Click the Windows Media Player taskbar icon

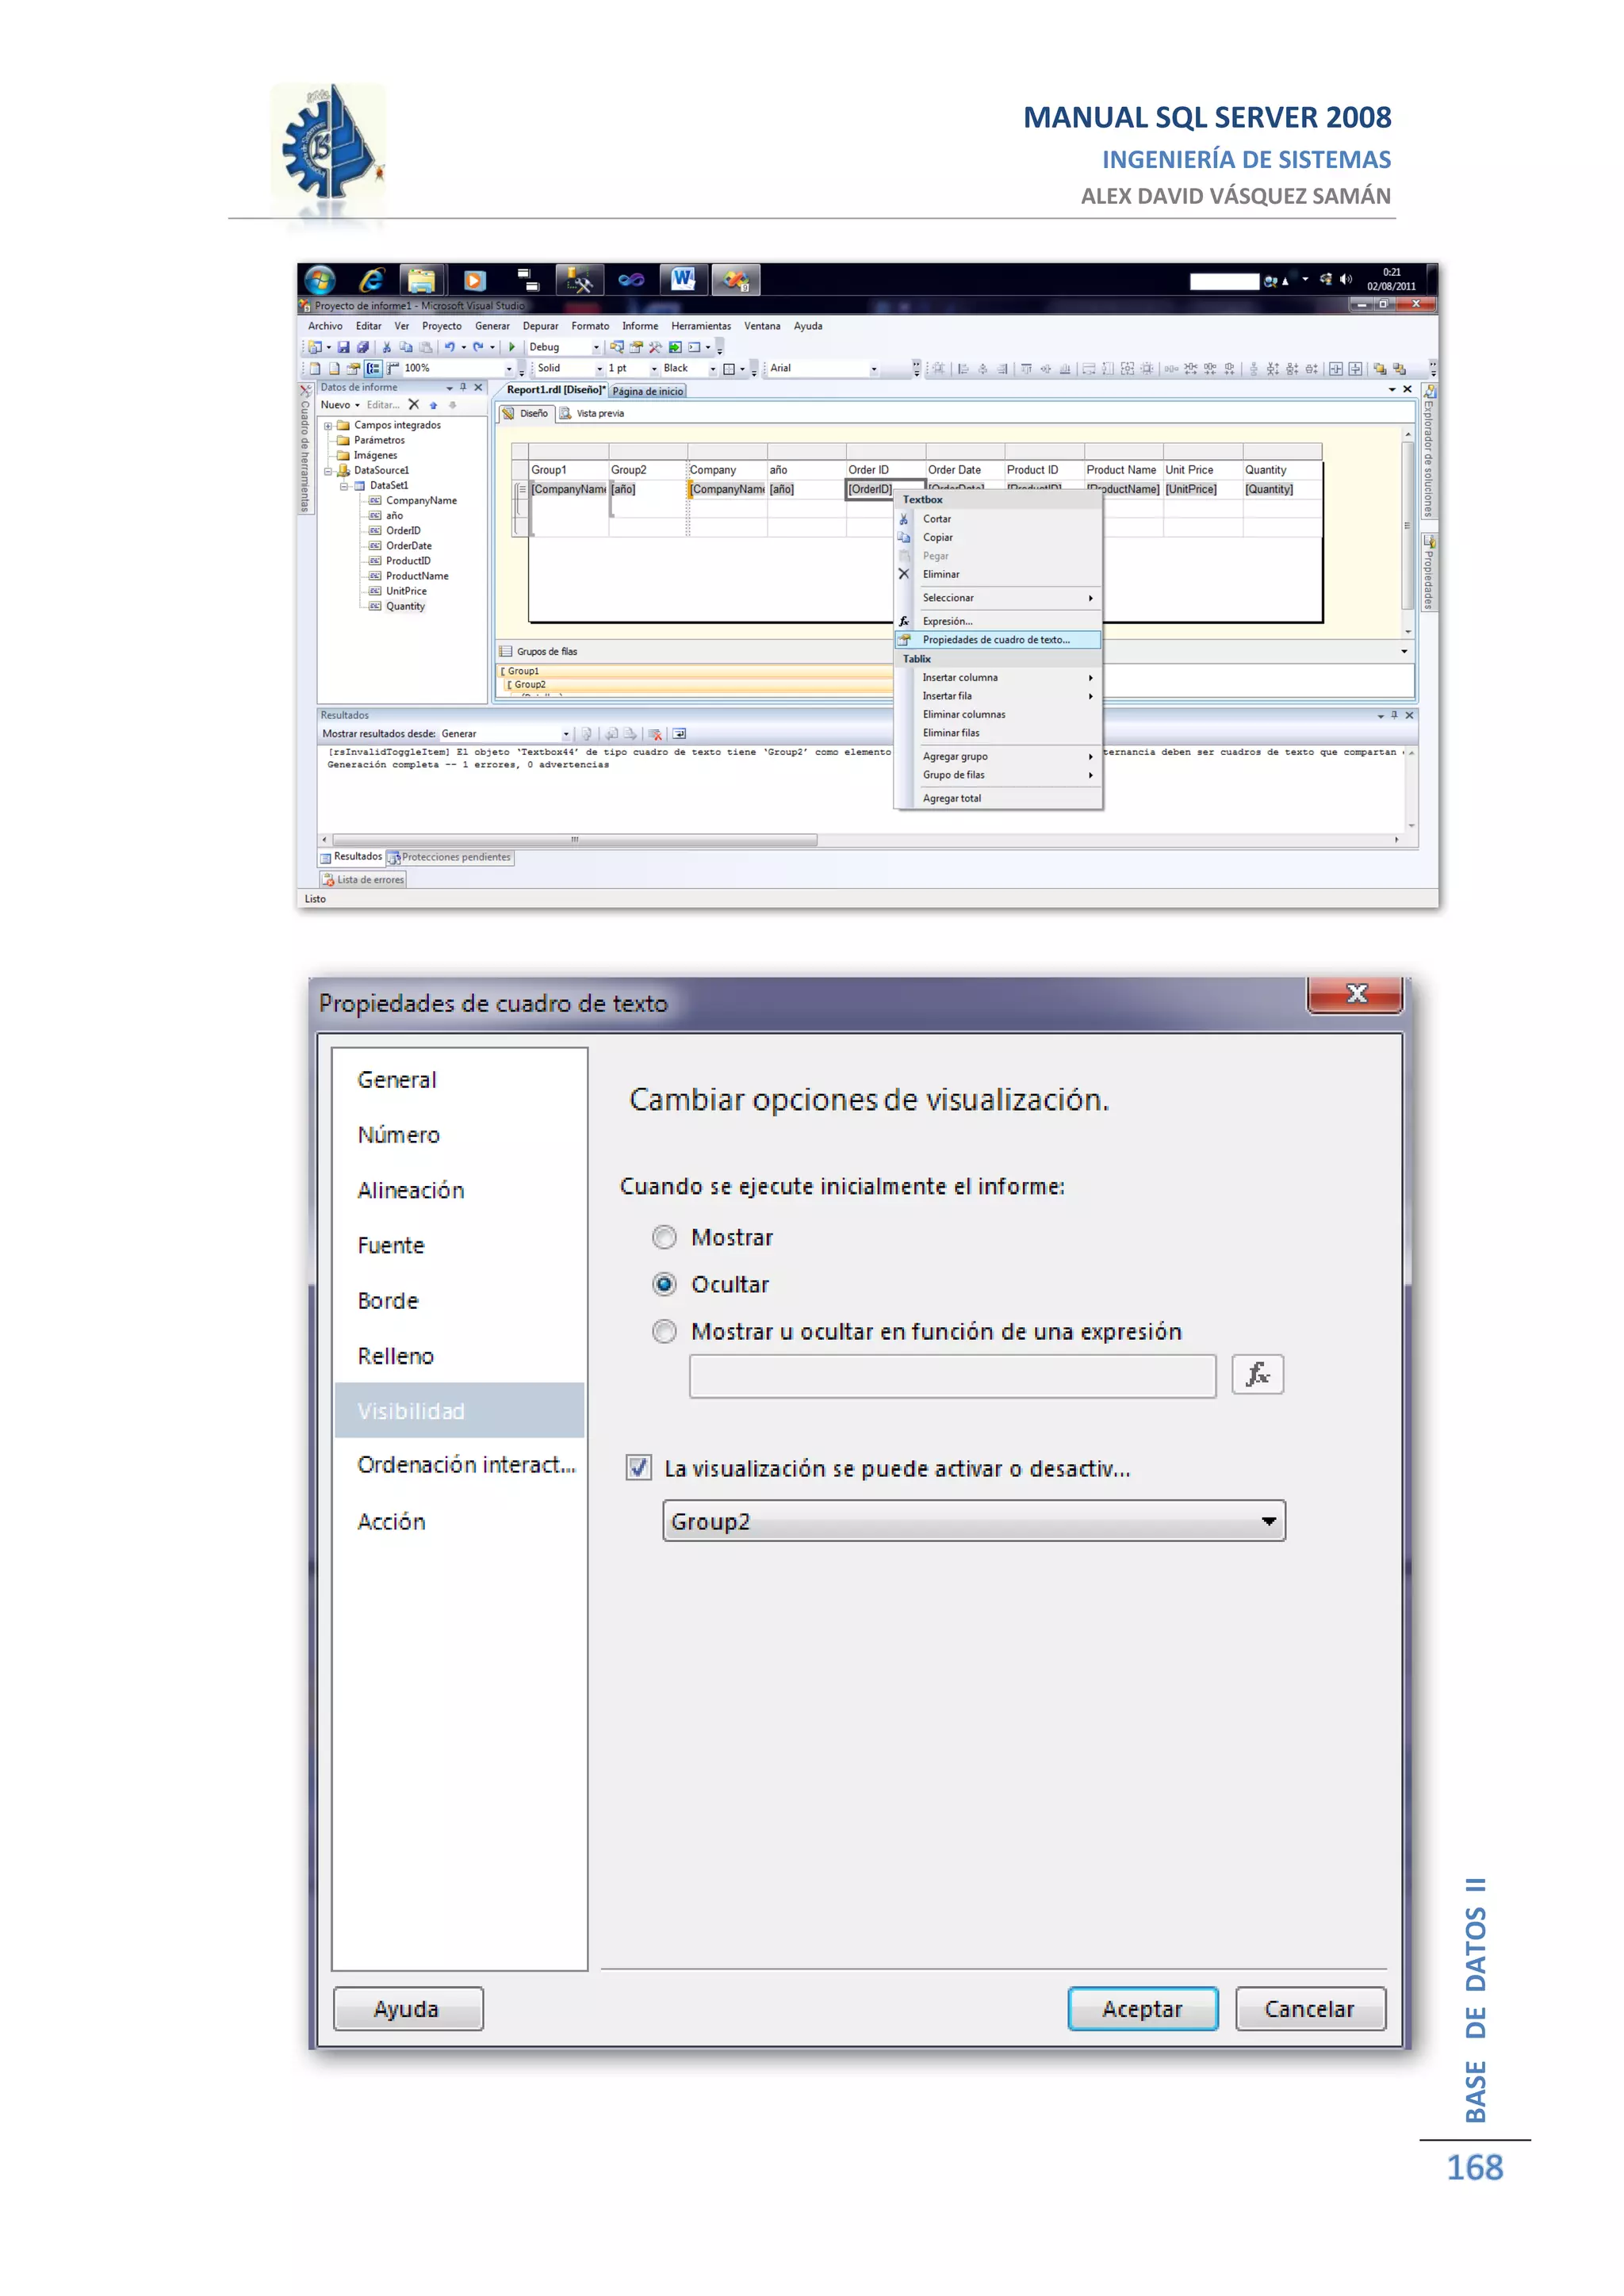click(x=475, y=280)
